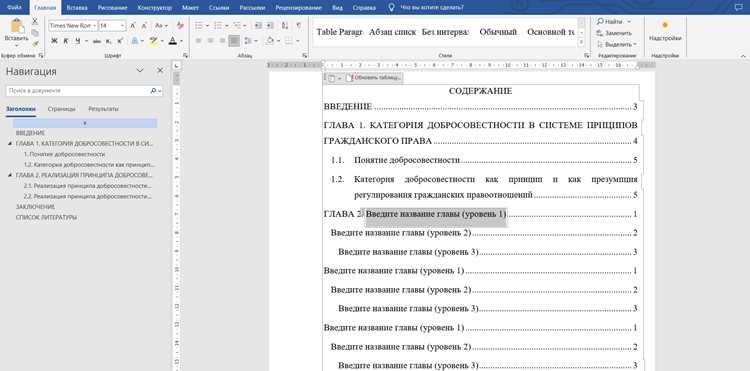This screenshot has height=371, width=750.
Task: Switch to the Ссылки ribbon tab
Action: 218,8
